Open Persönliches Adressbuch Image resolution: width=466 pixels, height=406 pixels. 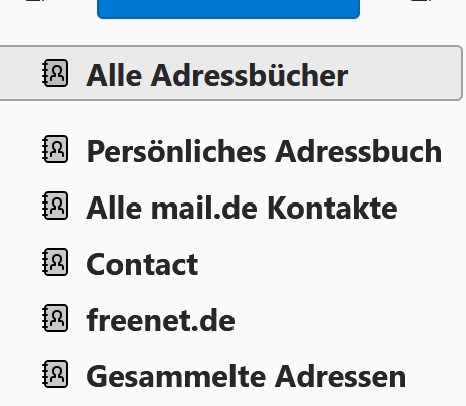click(x=264, y=152)
